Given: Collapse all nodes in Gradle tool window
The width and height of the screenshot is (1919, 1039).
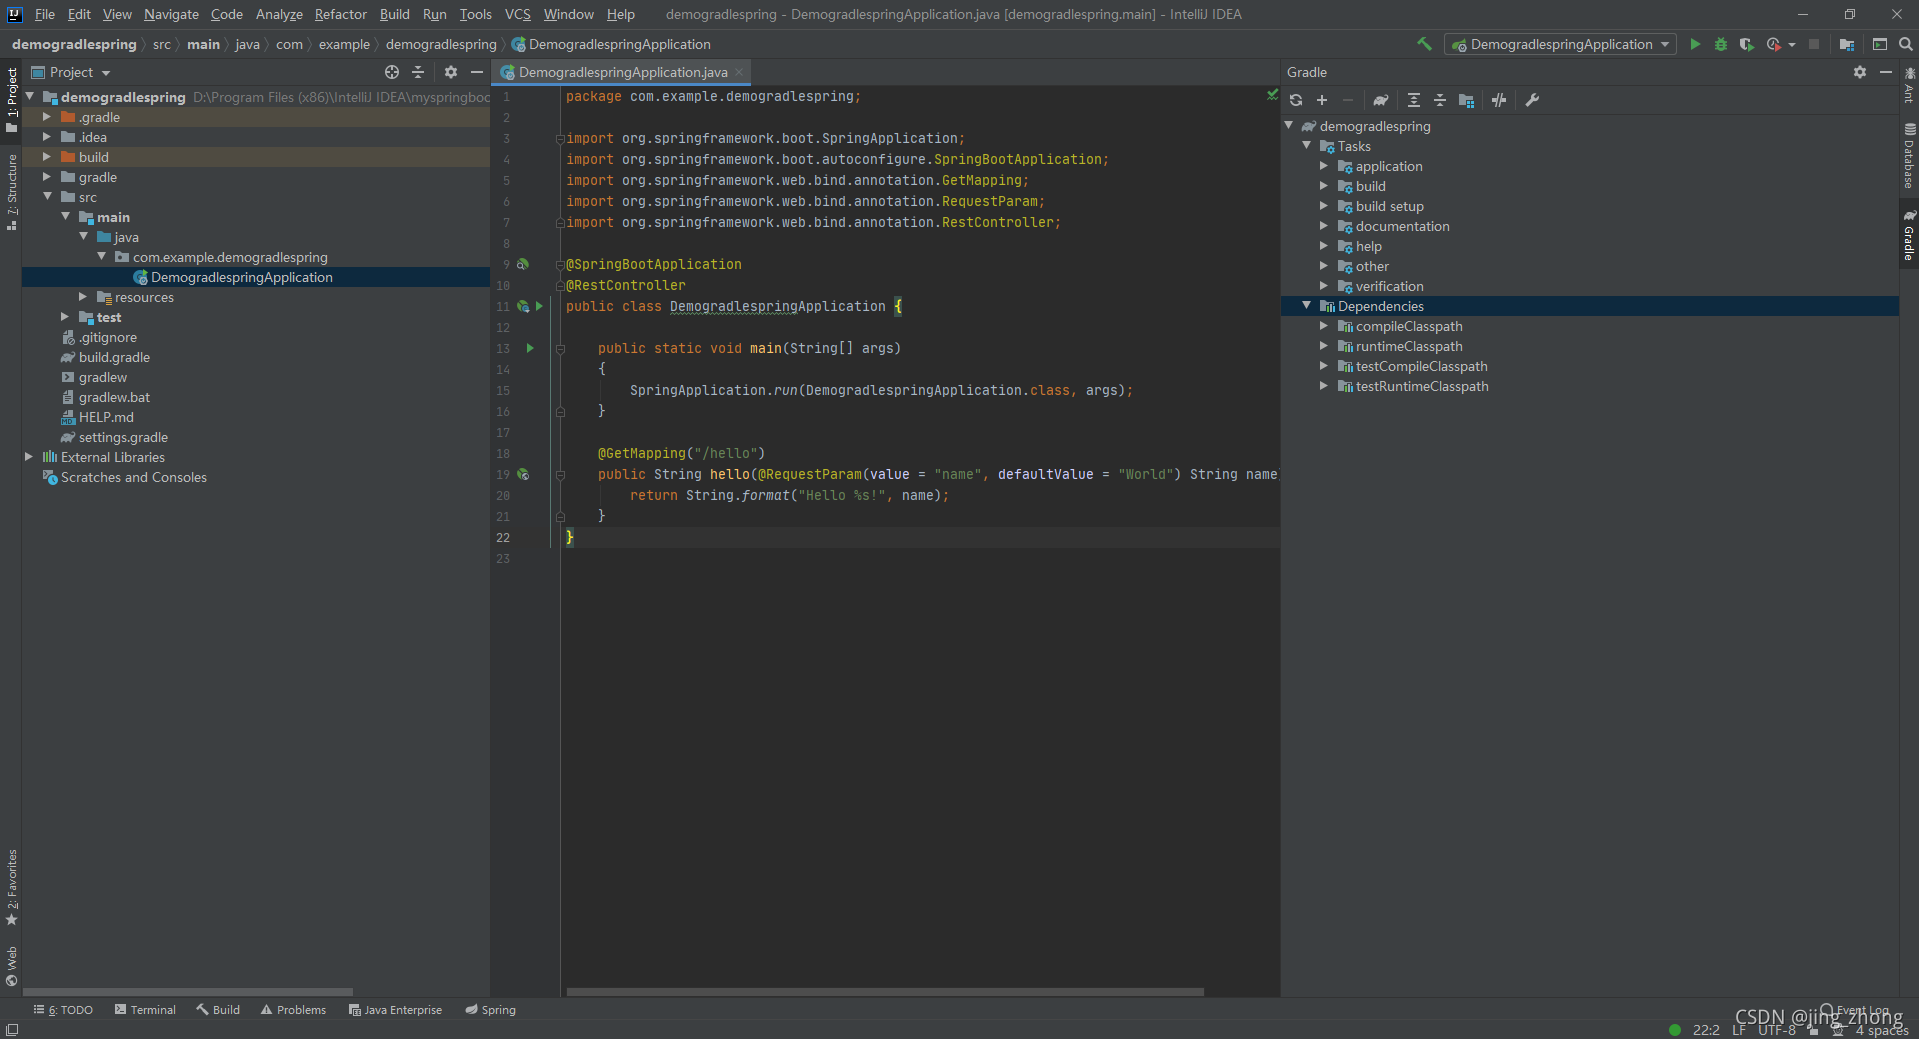Looking at the screenshot, I should 1440,100.
